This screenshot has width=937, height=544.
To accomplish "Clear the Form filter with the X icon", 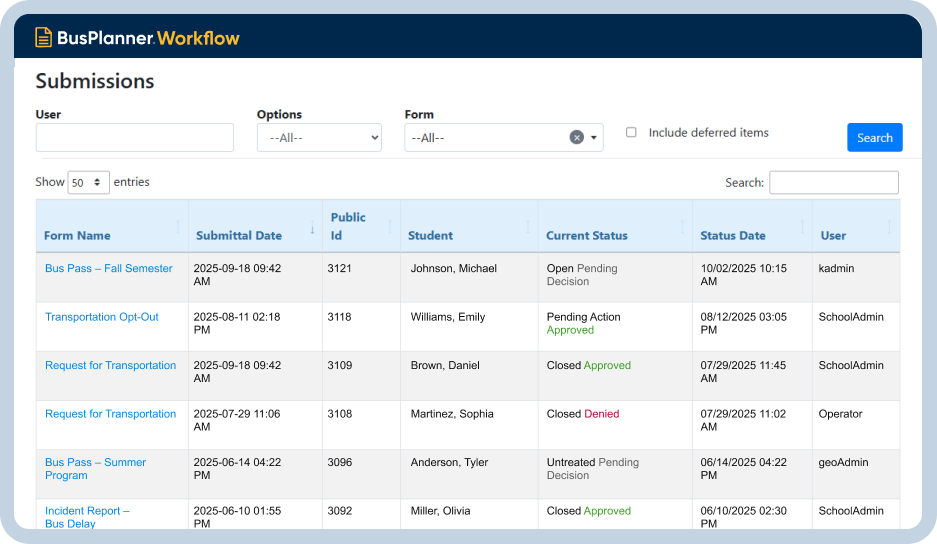I will [576, 138].
